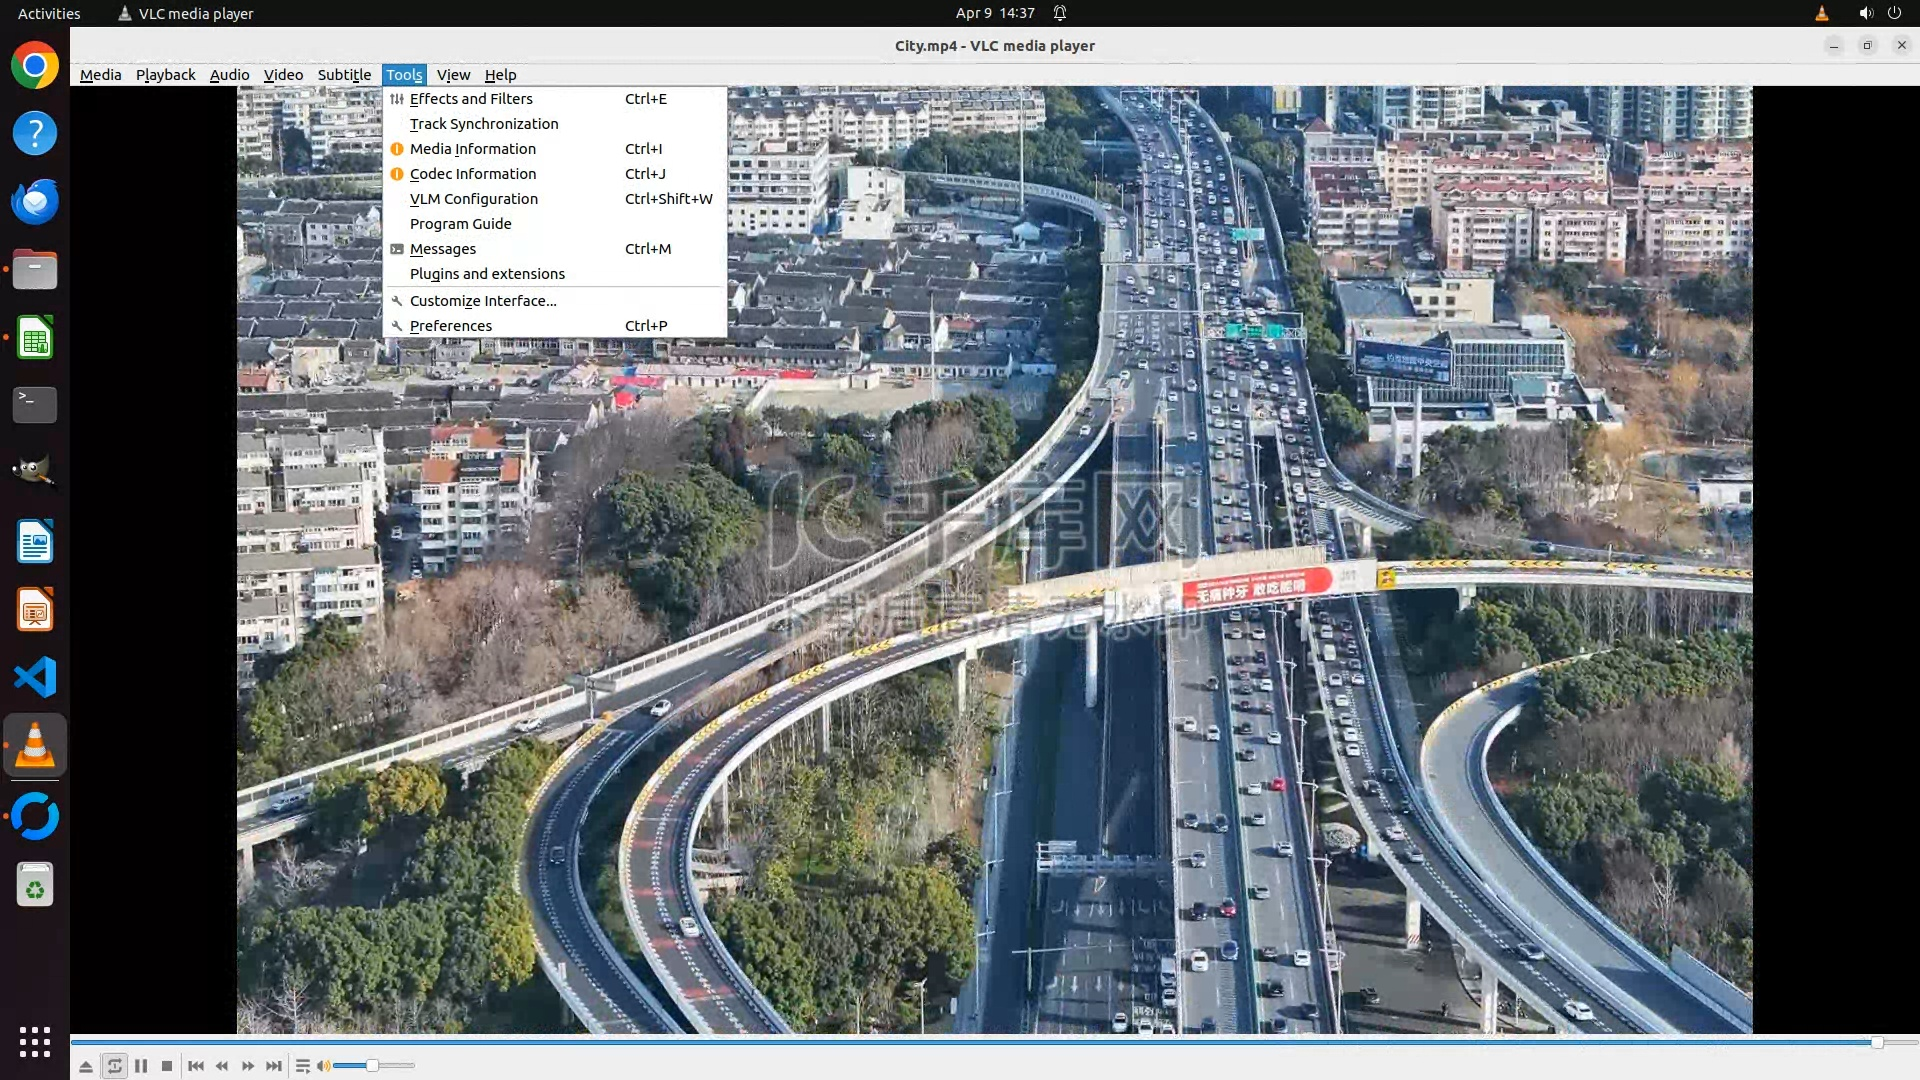Open the View menu
1920x1080 pixels.
pos(453,75)
